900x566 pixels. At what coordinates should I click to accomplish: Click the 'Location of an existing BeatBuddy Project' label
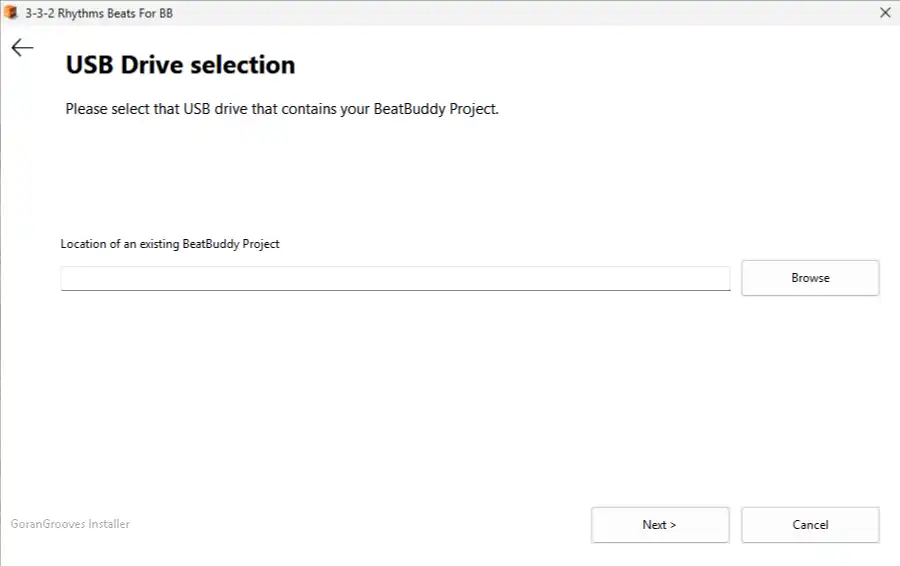[170, 244]
